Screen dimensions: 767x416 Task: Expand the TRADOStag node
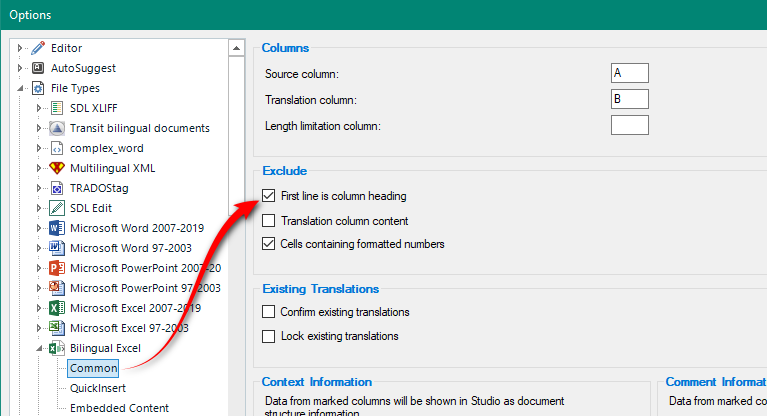coord(39,188)
